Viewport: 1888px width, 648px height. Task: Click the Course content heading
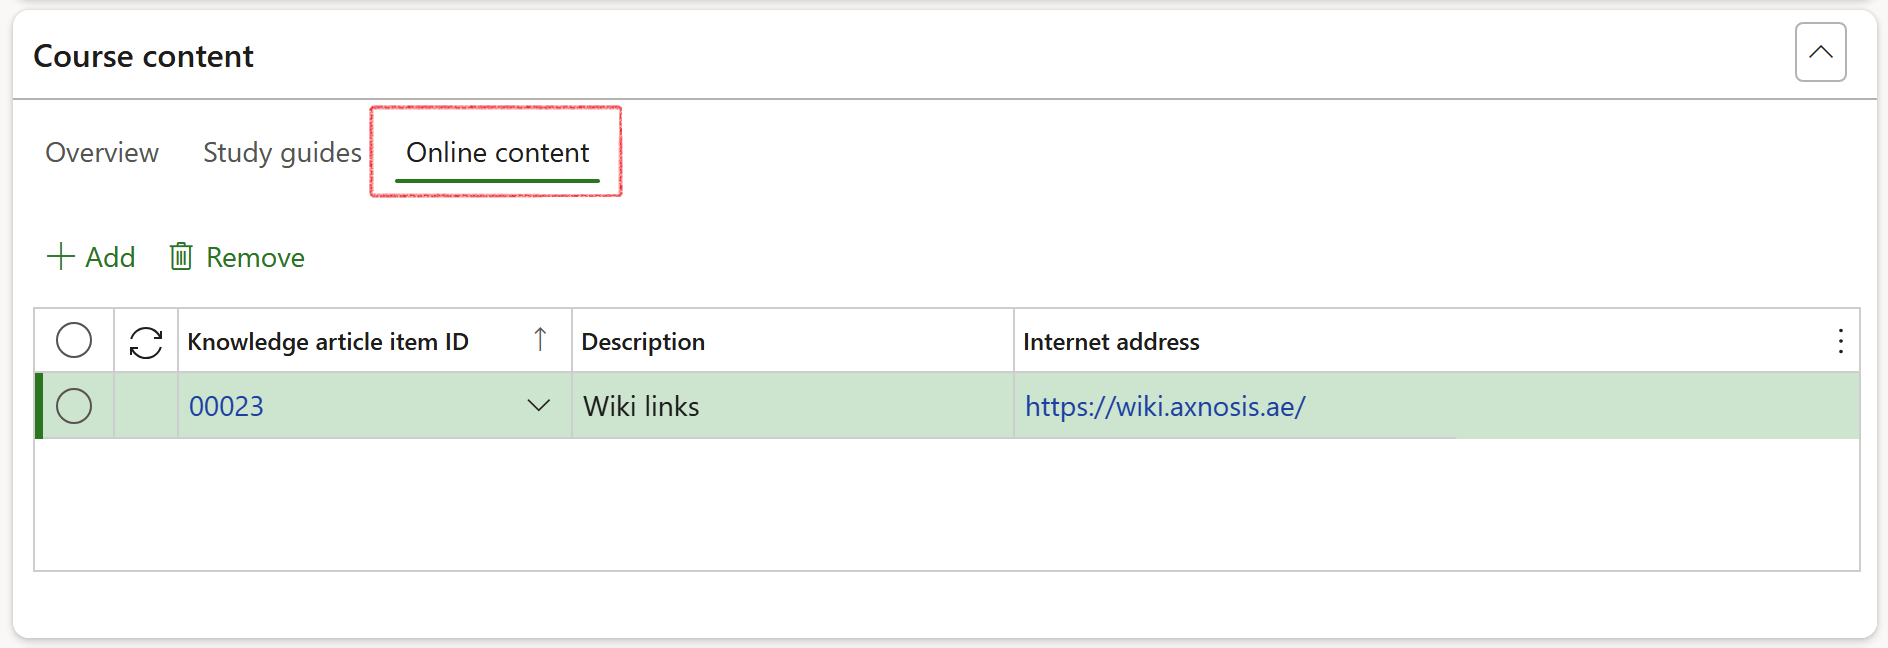click(x=144, y=57)
